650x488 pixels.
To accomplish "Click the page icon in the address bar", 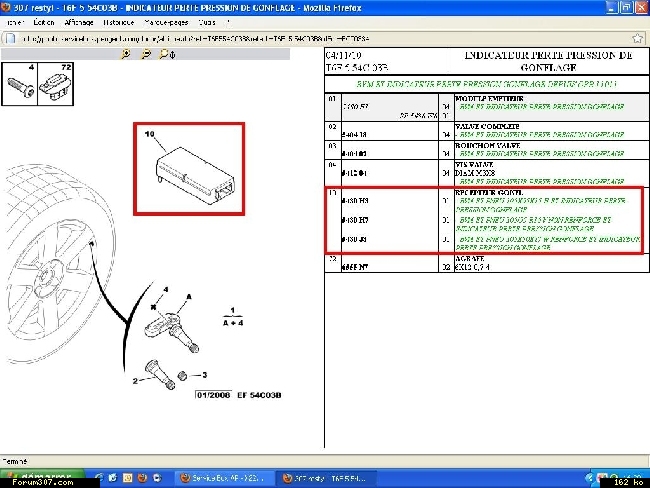I will (x=10, y=39).
